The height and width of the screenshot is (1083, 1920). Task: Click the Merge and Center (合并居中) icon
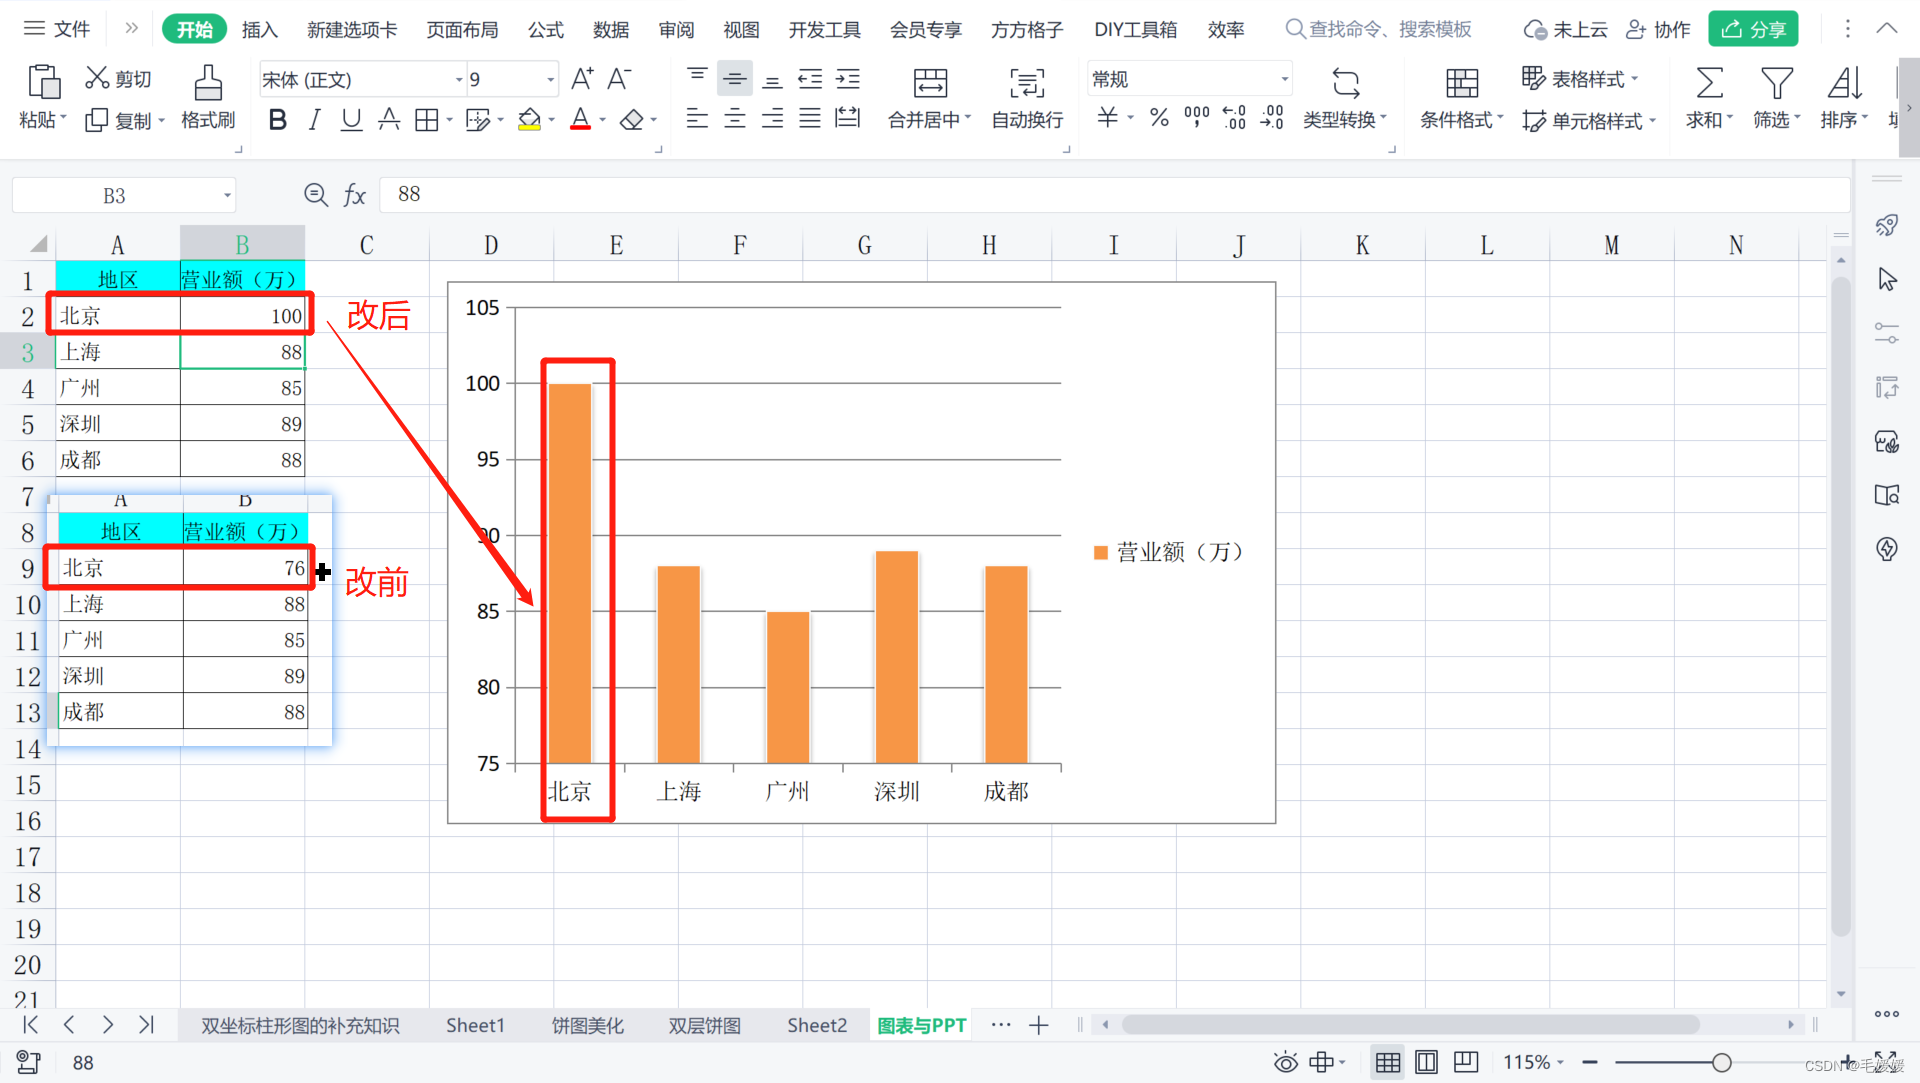929,84
